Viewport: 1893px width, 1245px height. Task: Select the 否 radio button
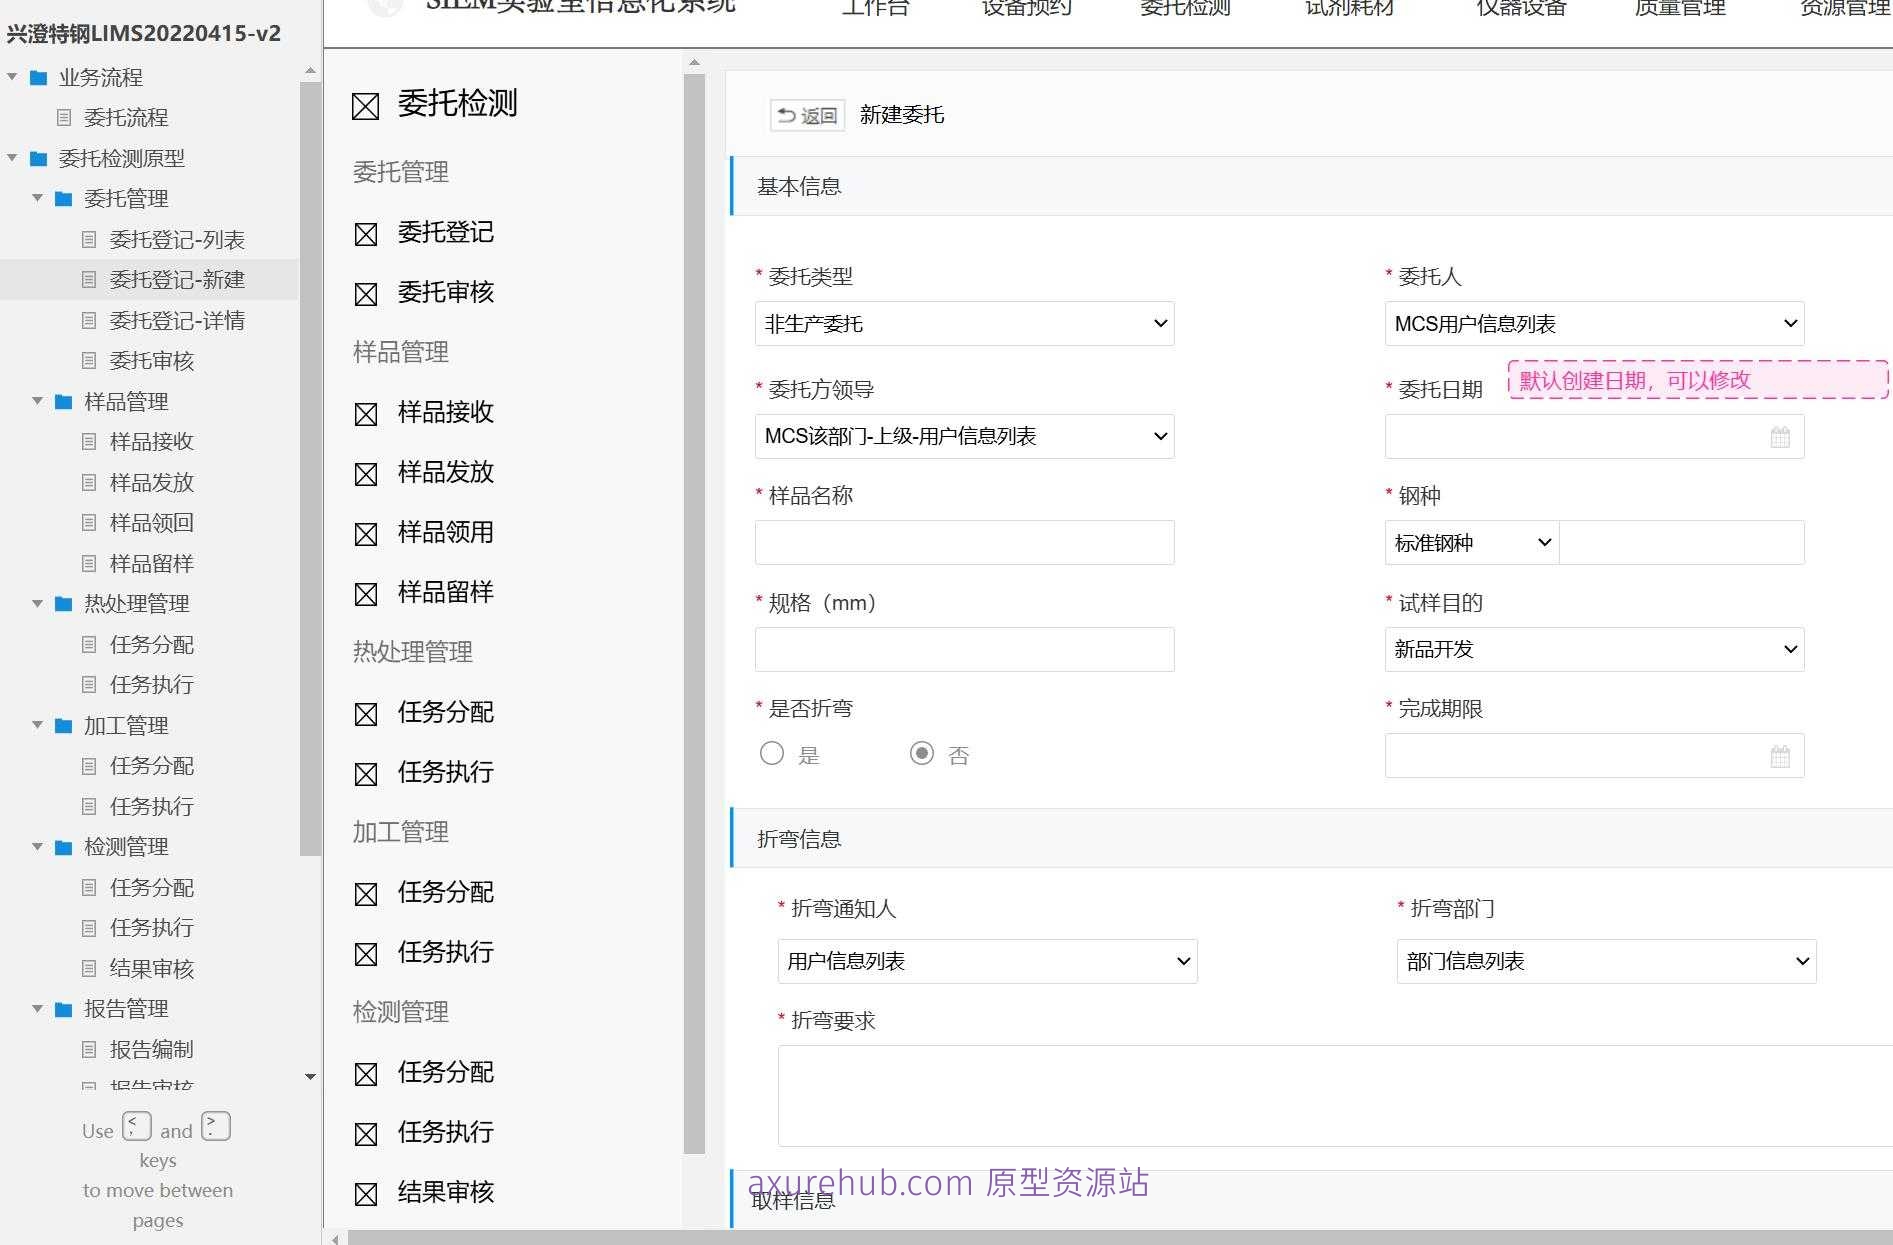pos(921,753)
